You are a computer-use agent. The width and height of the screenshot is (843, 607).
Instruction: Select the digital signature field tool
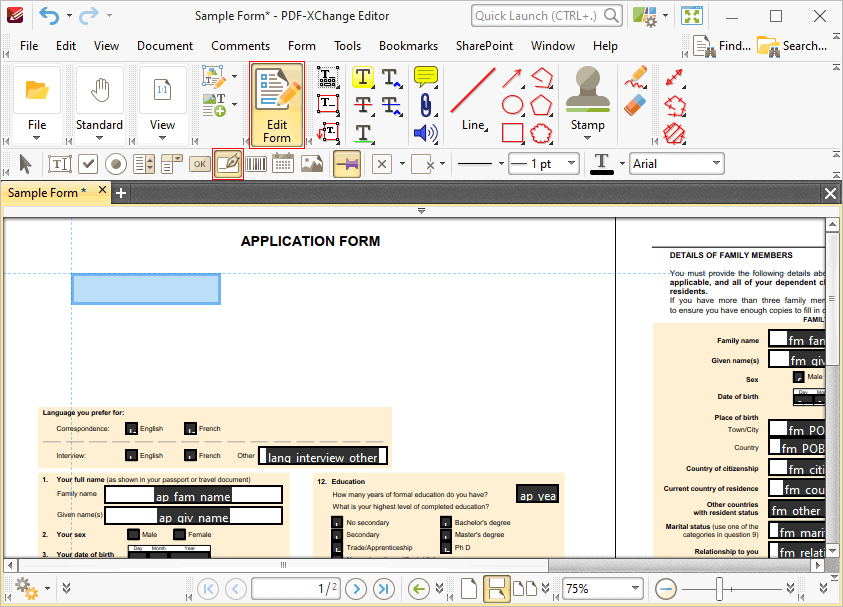(x=228, y=164)
